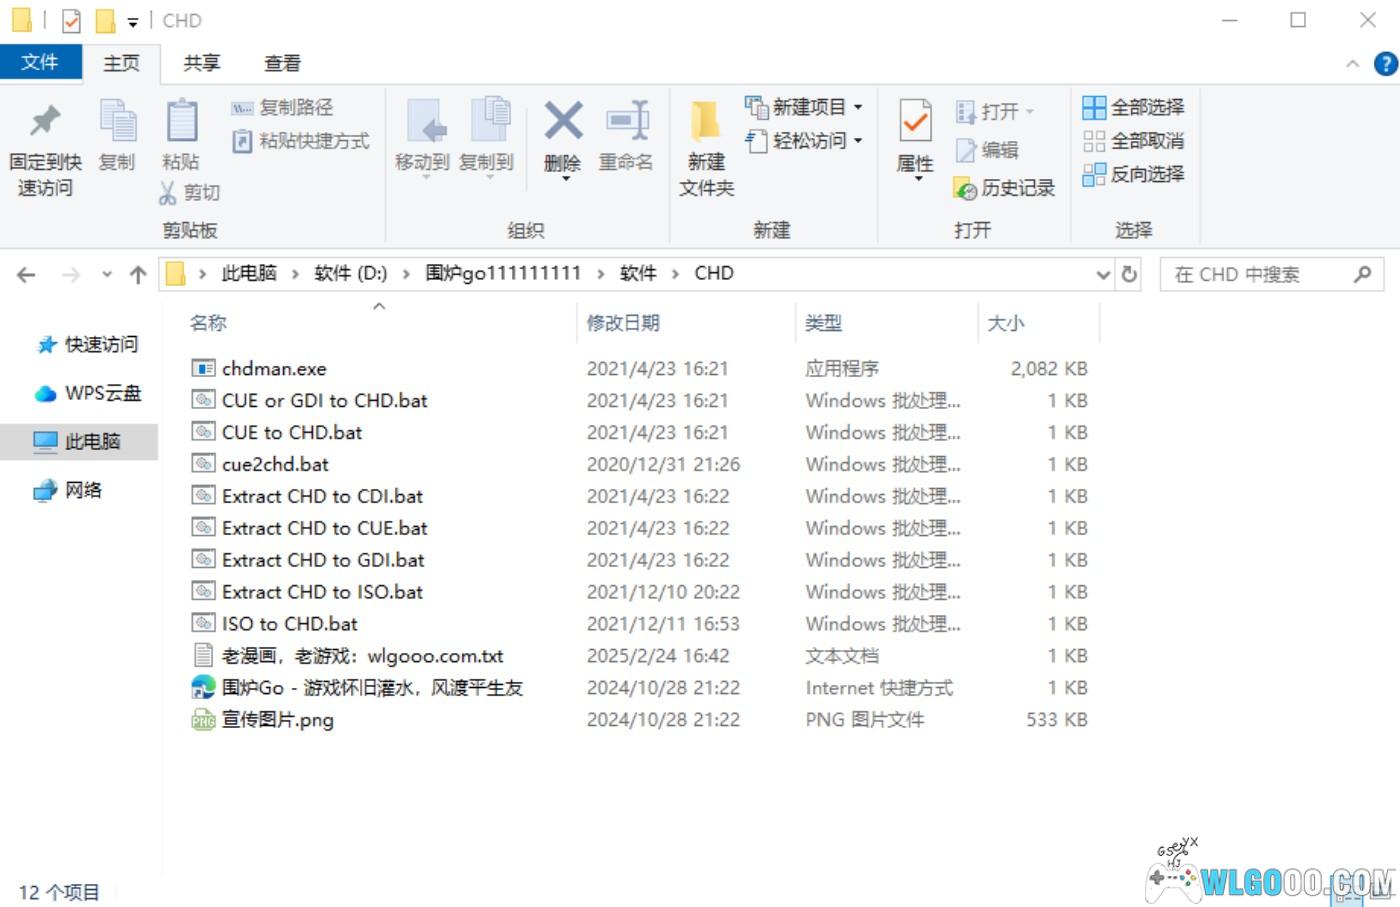Viewport: 1400px width, 907px height.
Task: Click the Pin to Quick Access icon
Action: (x=45, y=122)
